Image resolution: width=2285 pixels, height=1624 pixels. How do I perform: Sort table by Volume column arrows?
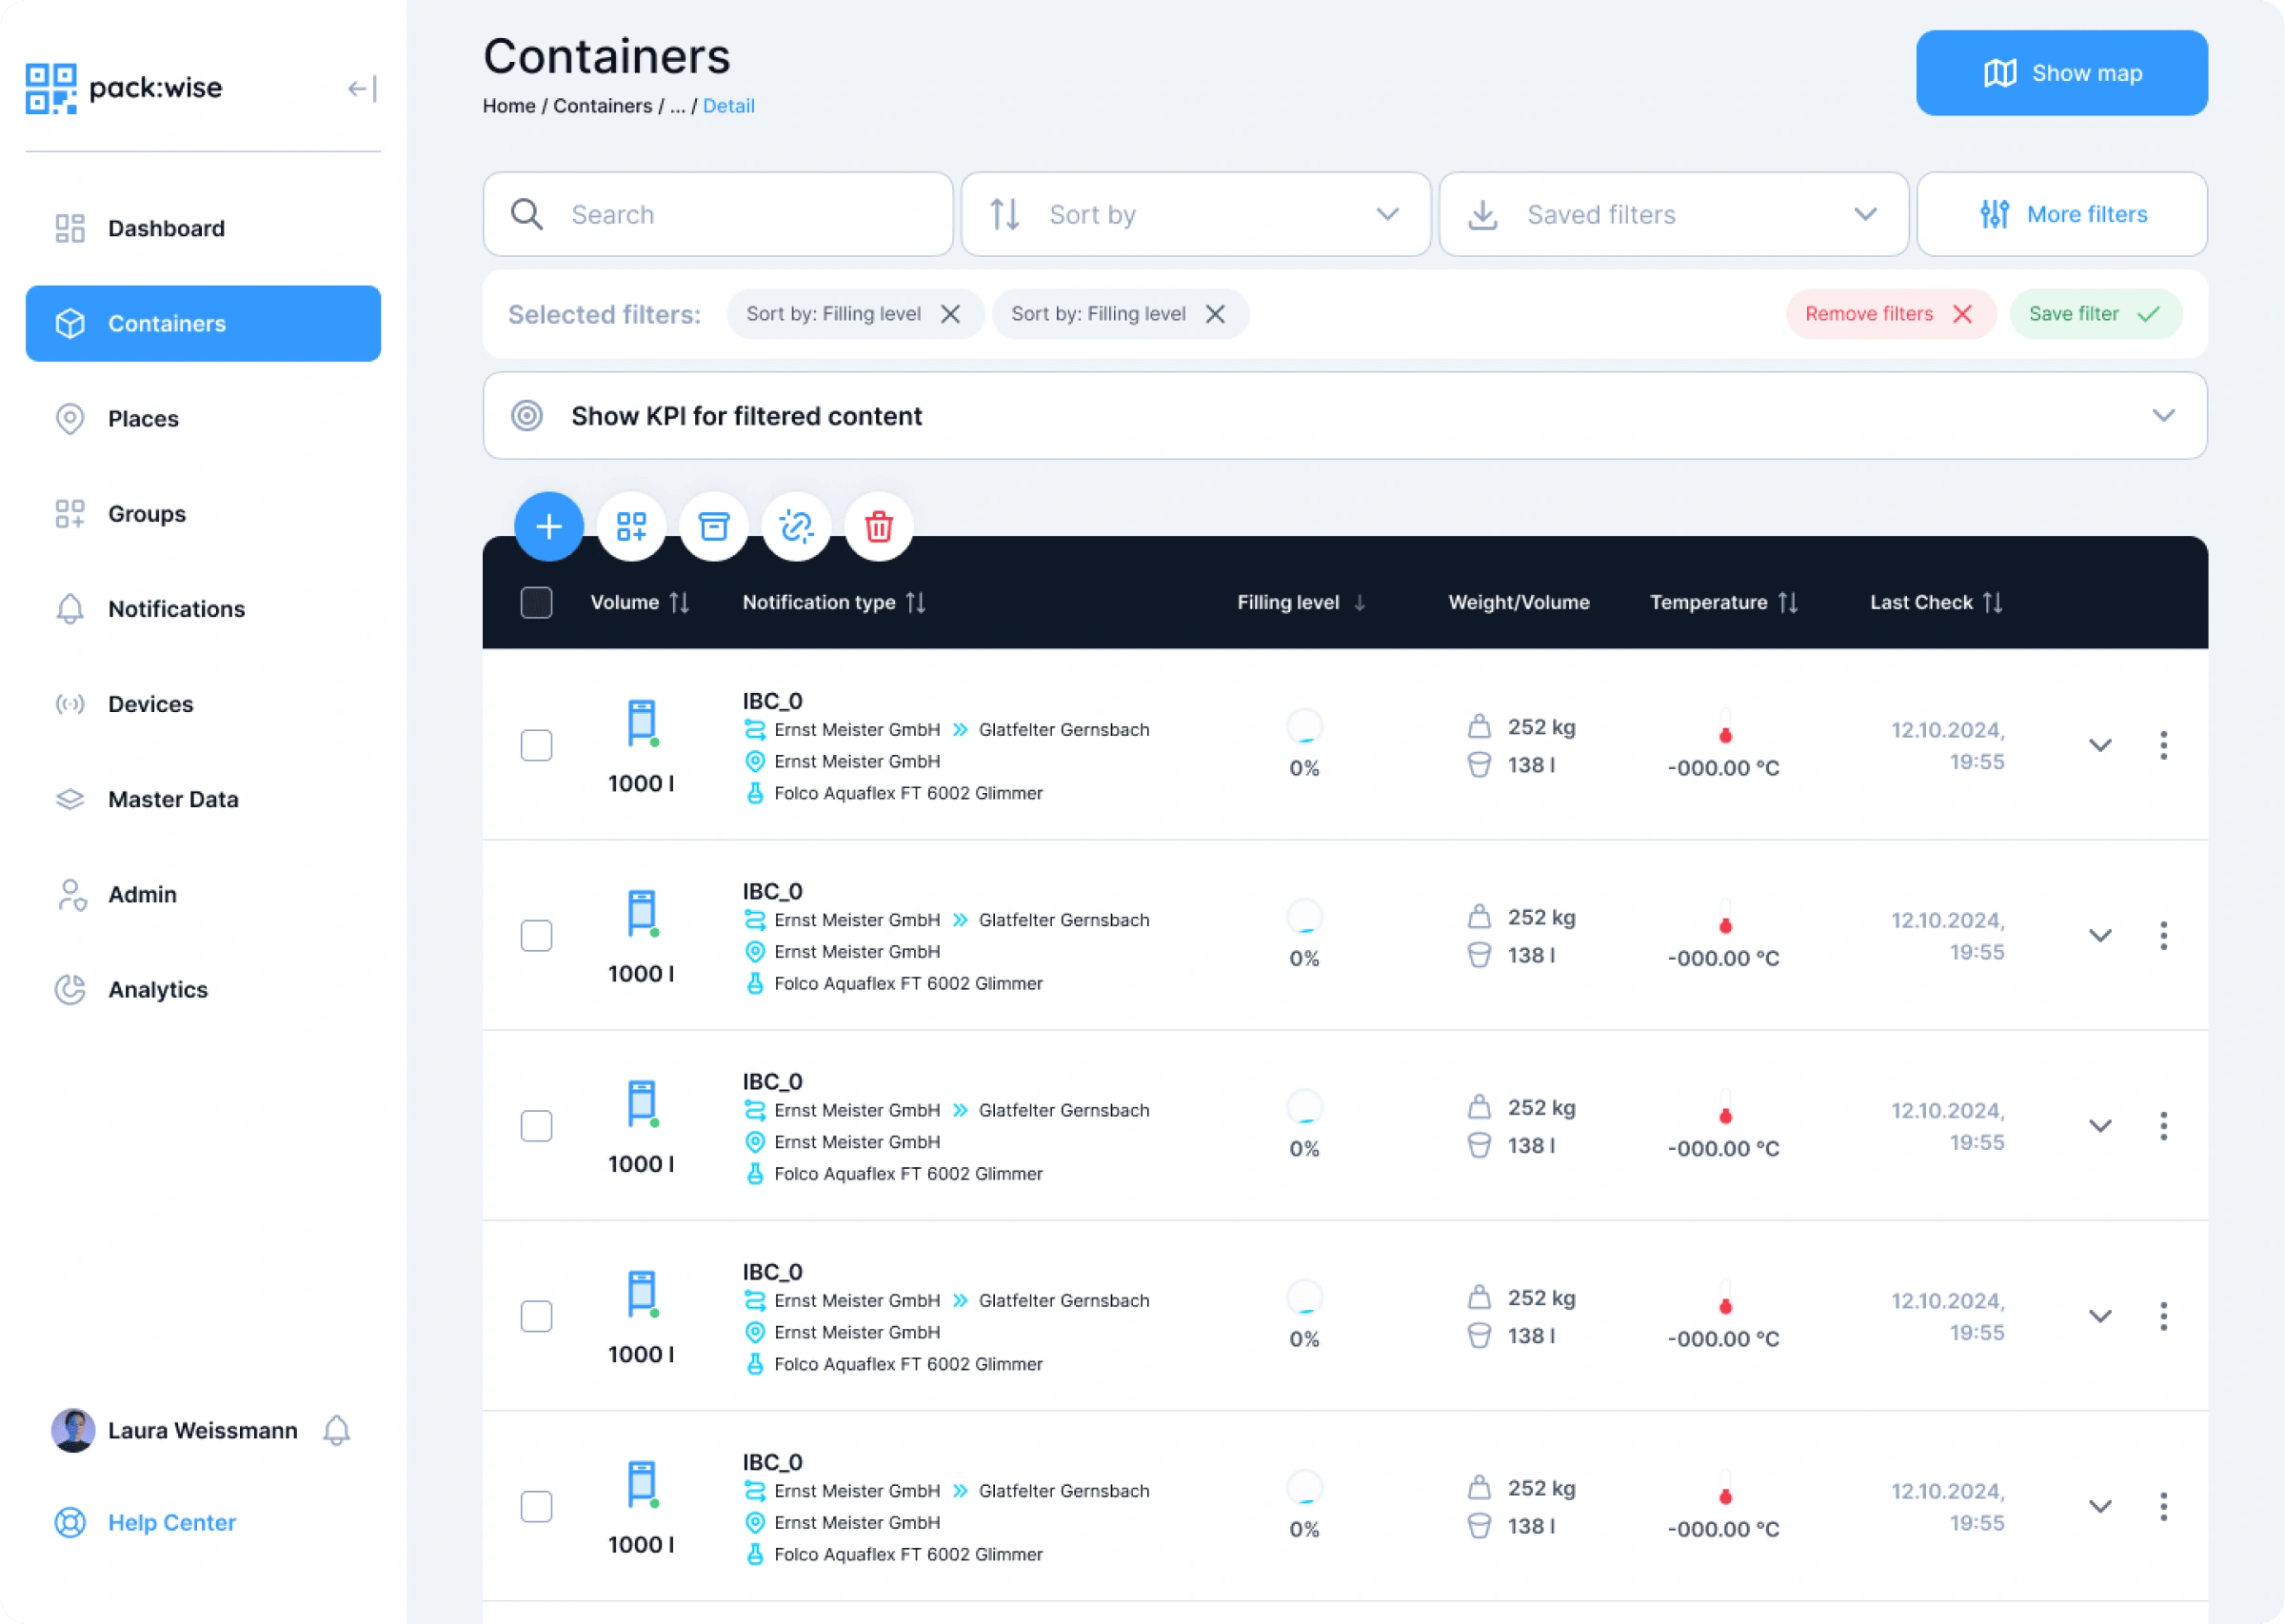[x=680, y=602]
